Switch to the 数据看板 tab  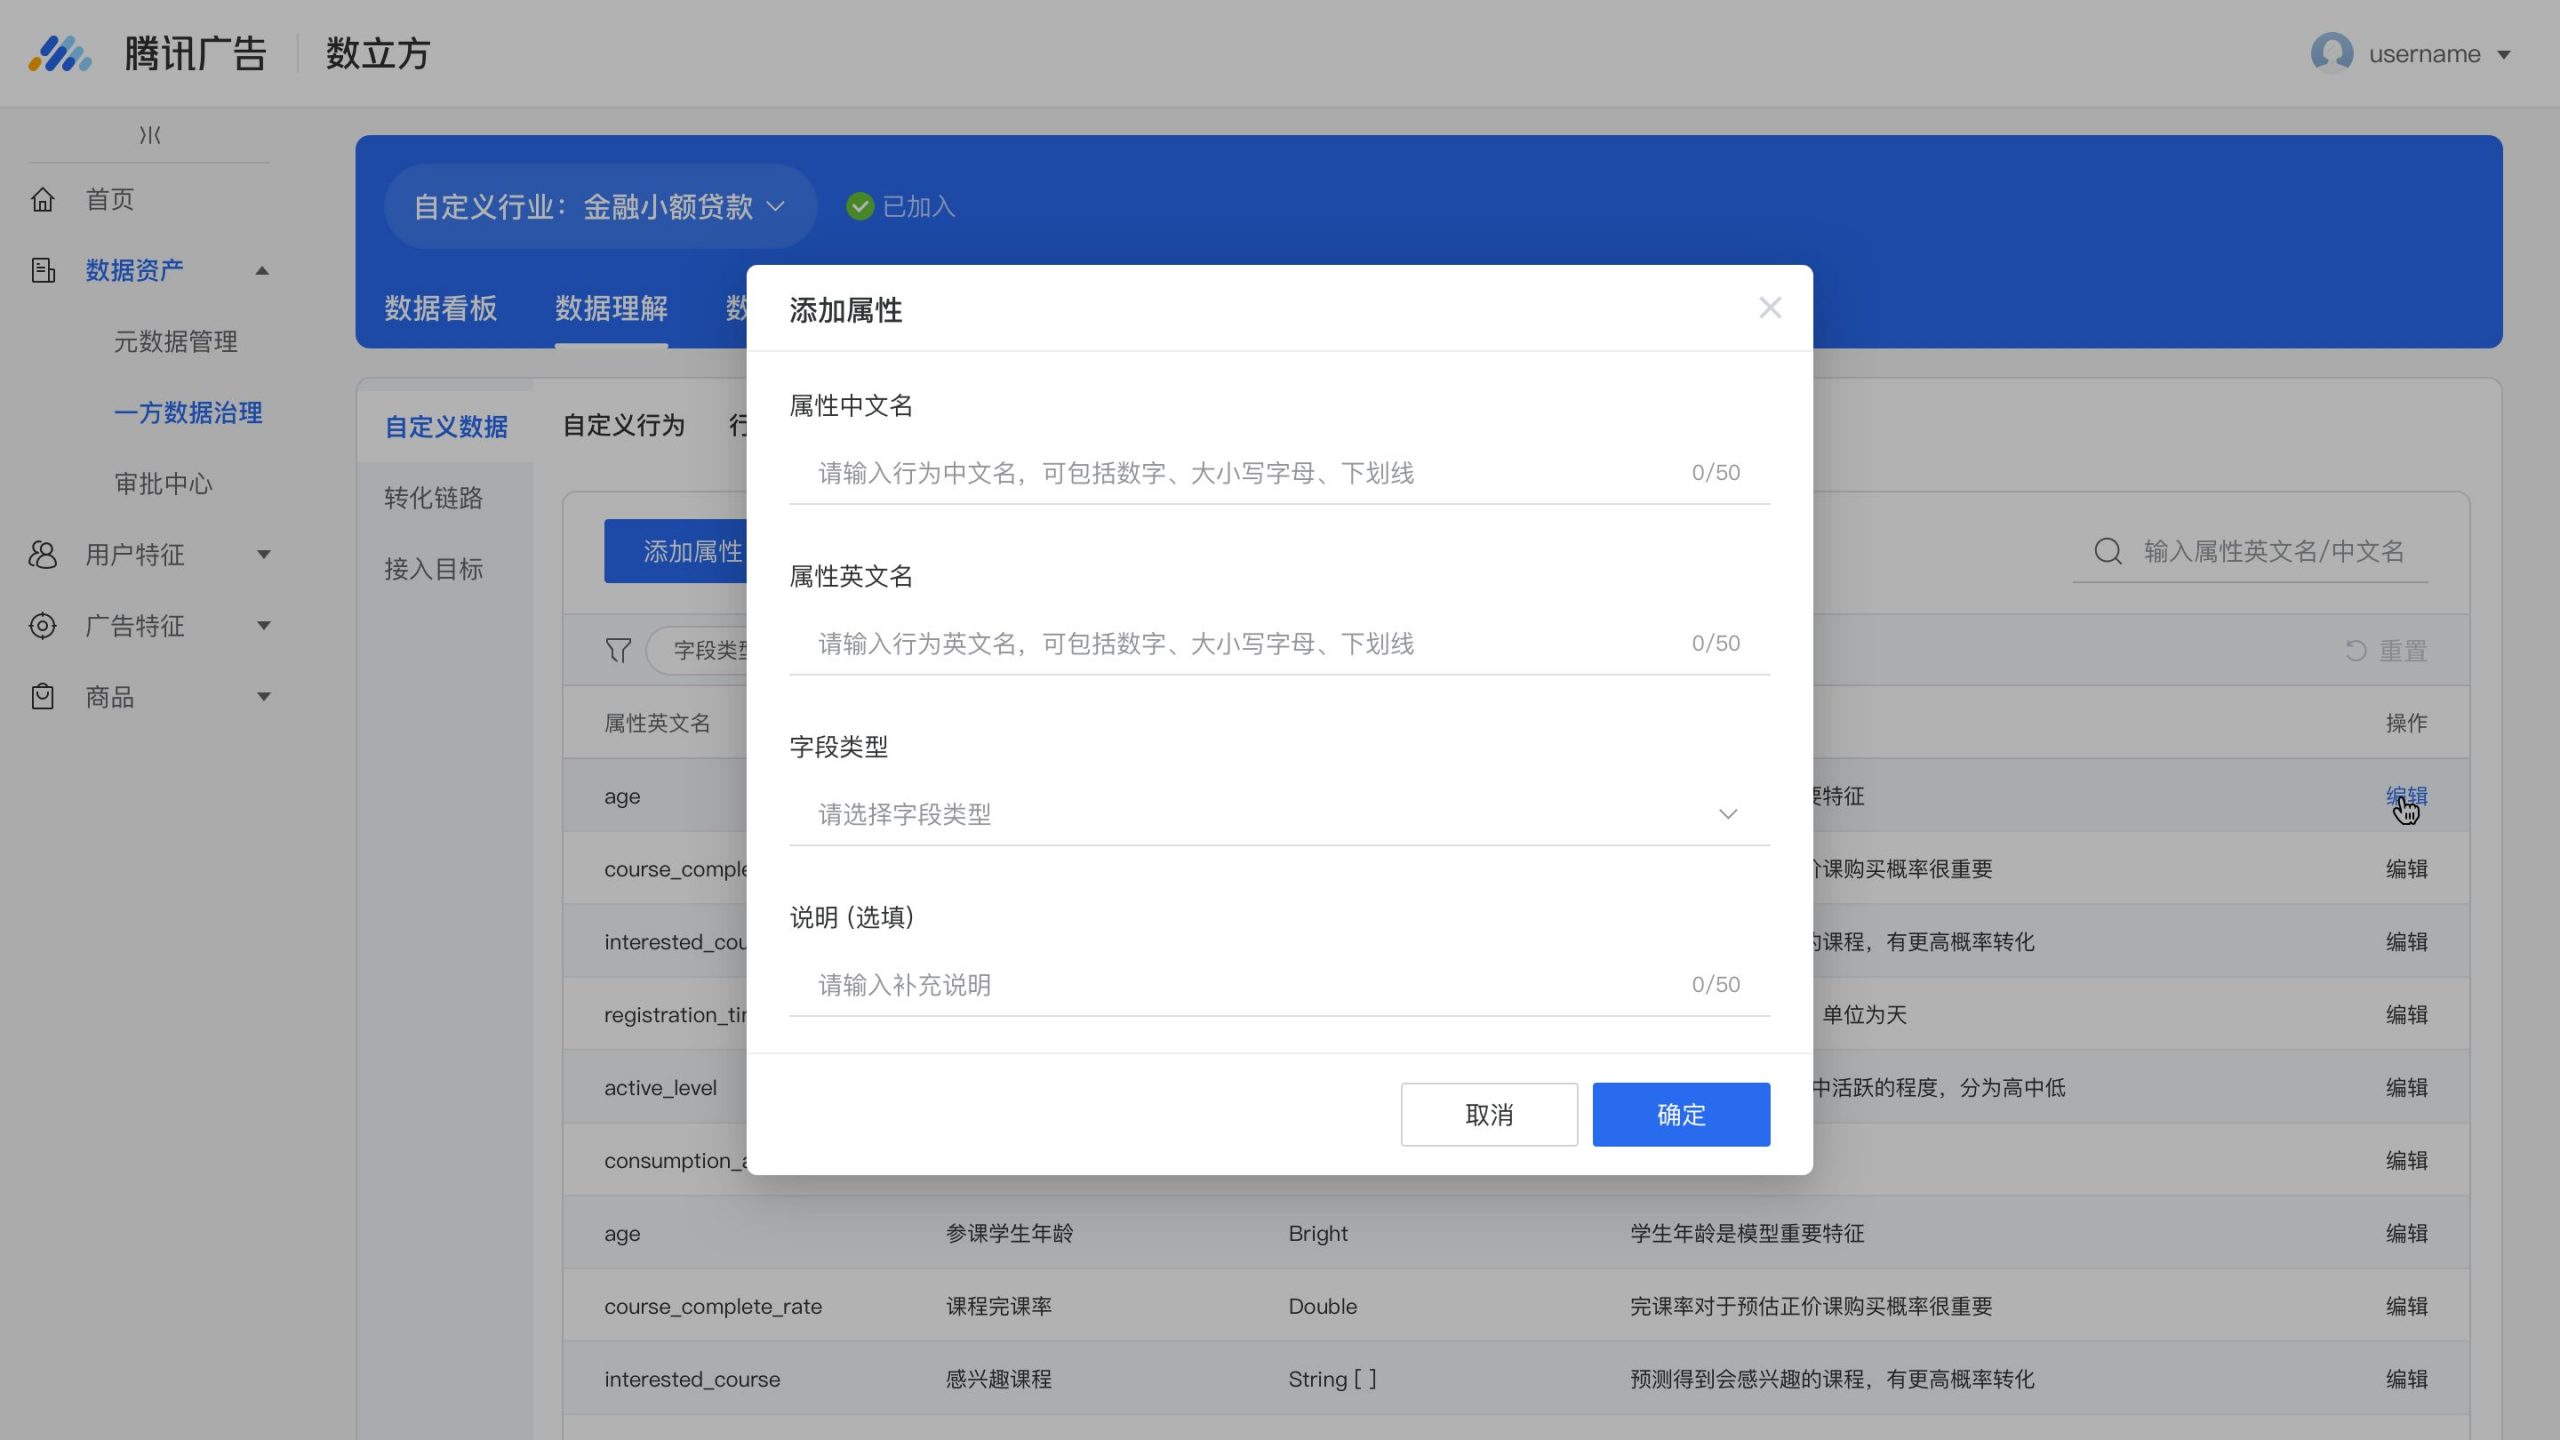pyautogui.click(x=440, y=308)
